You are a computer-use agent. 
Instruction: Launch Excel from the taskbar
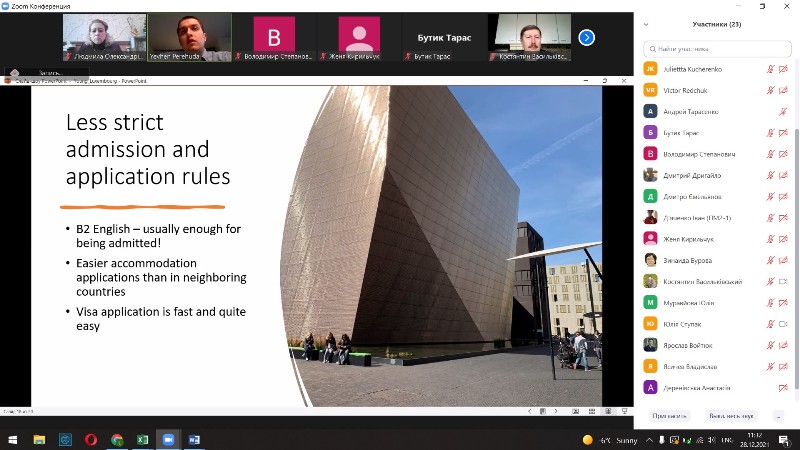point(142,439)
